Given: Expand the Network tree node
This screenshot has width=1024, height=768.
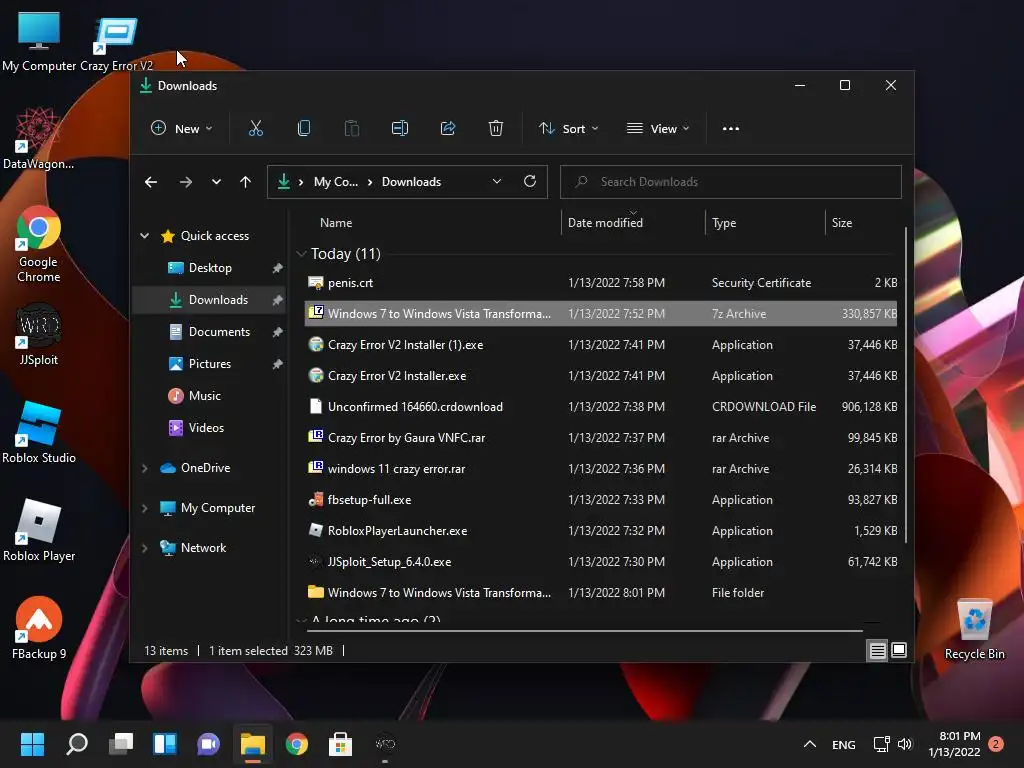Looking at the screenshot, I should coord(144,548).
